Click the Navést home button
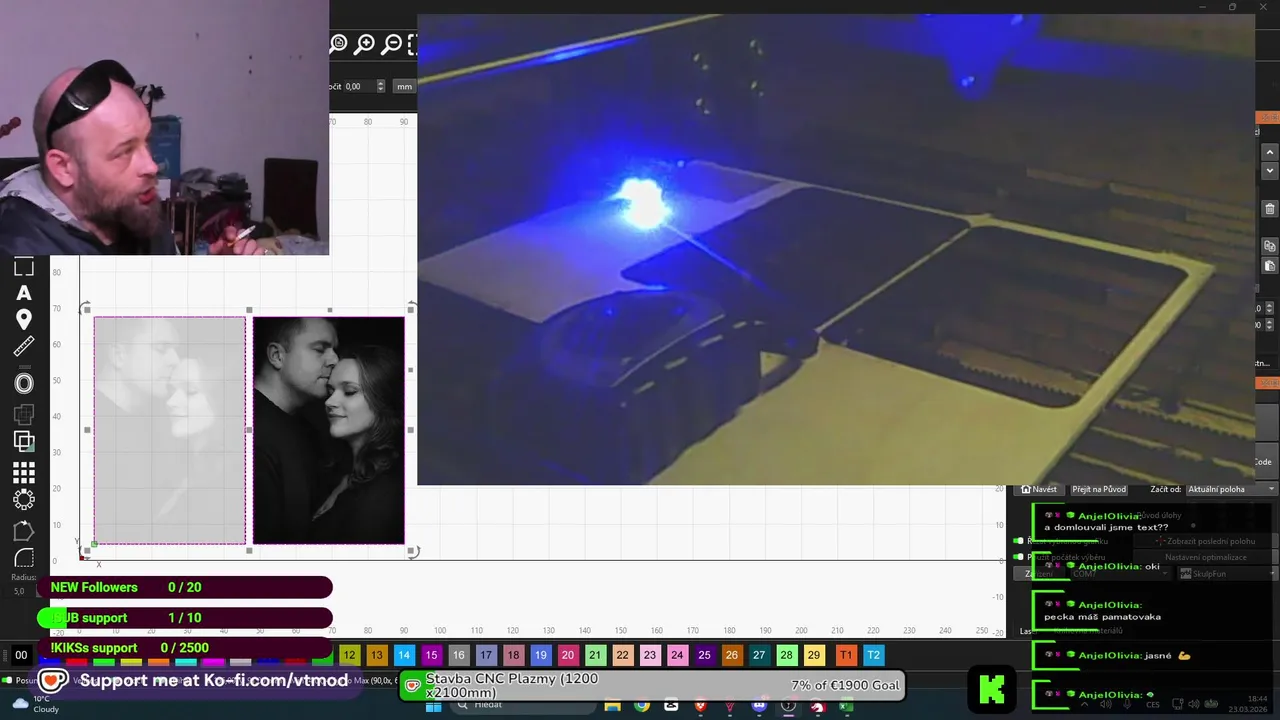1280x720 pixels. pyautogui.click(x=1039, y=489)
